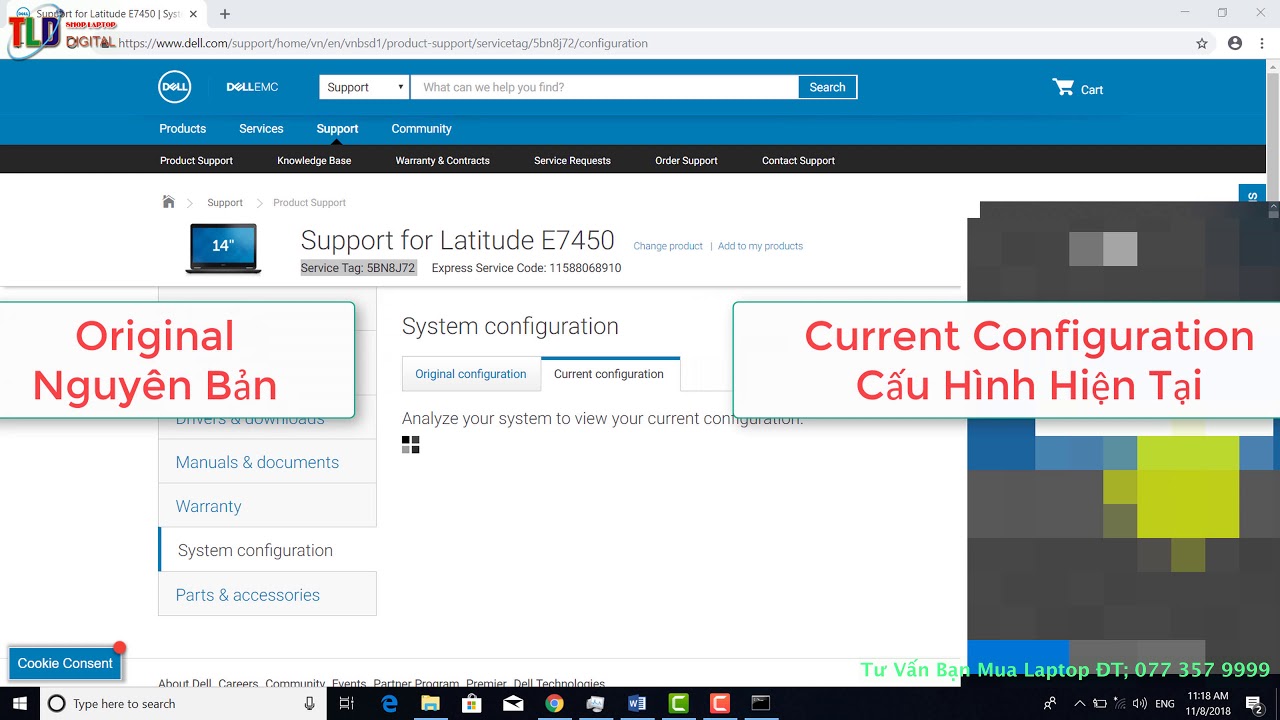Open a new browser tab with plus
The width and height of the screenshot is (1280, 720).
[x=225, y=14]
